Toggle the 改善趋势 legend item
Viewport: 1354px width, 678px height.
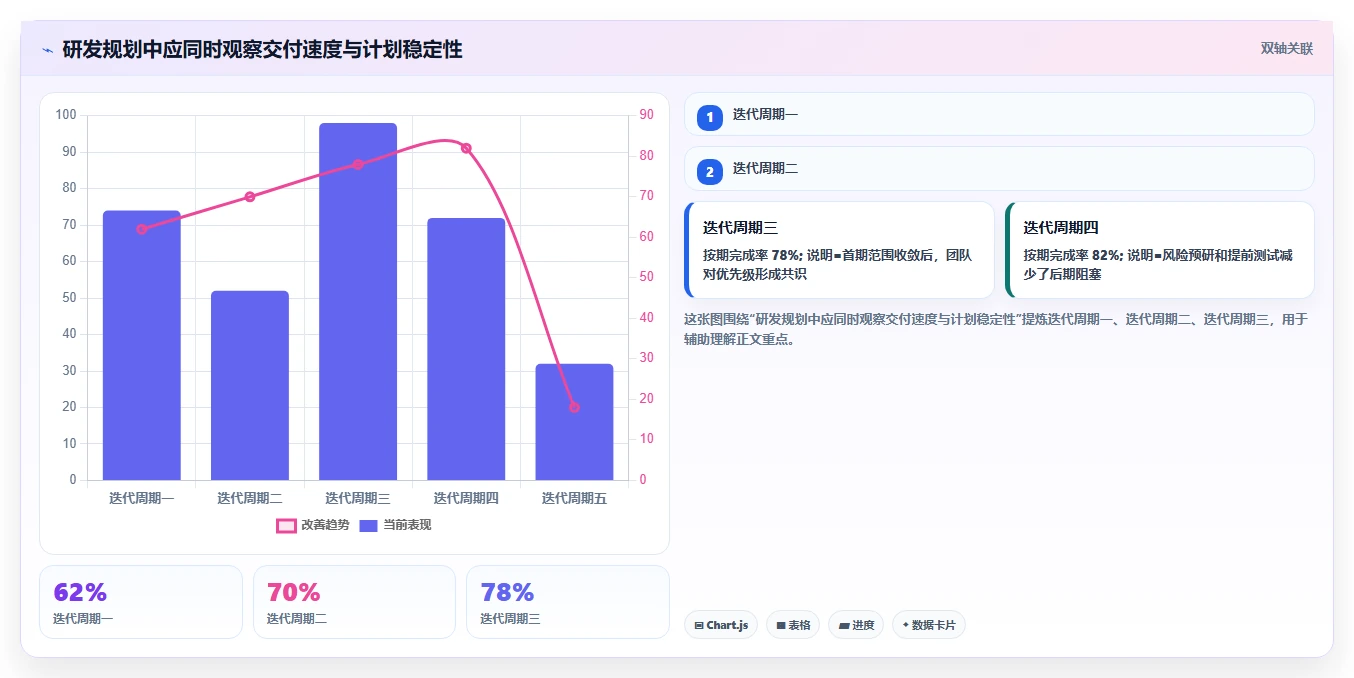tap(313, 525)
